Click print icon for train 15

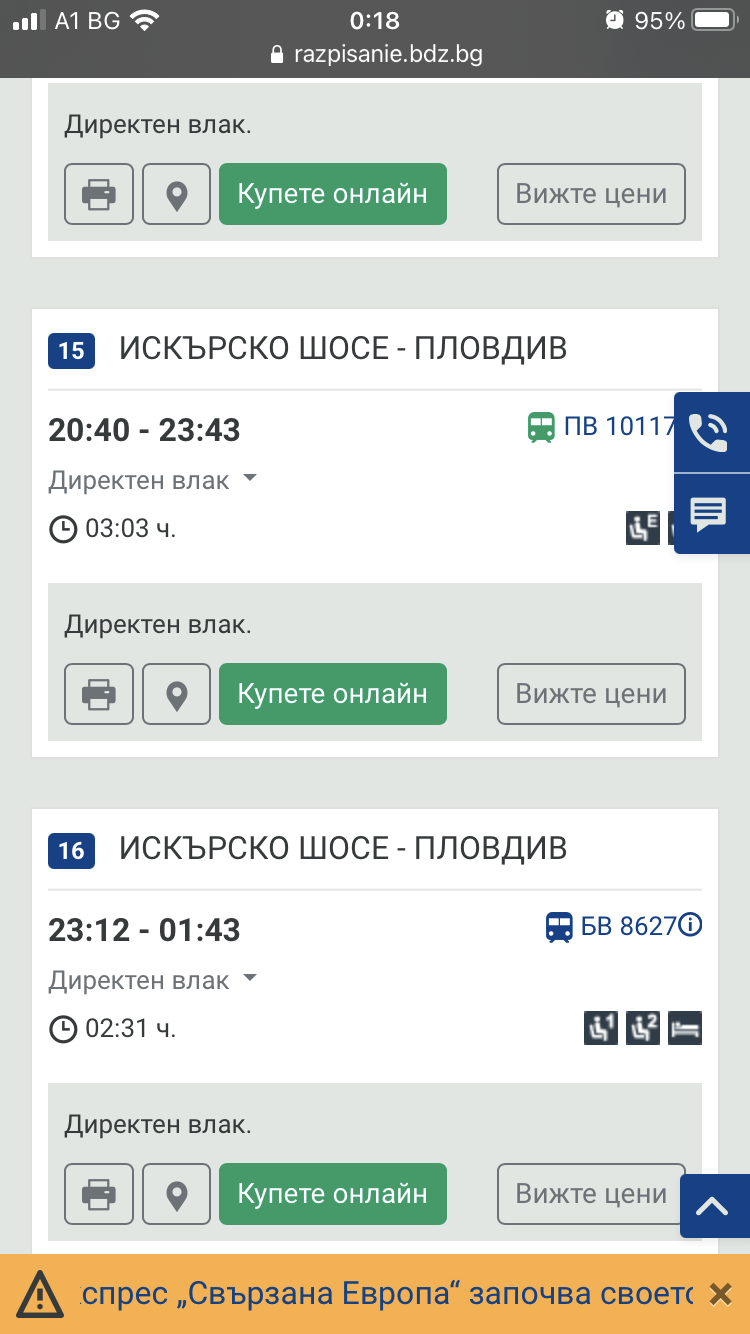98,693
